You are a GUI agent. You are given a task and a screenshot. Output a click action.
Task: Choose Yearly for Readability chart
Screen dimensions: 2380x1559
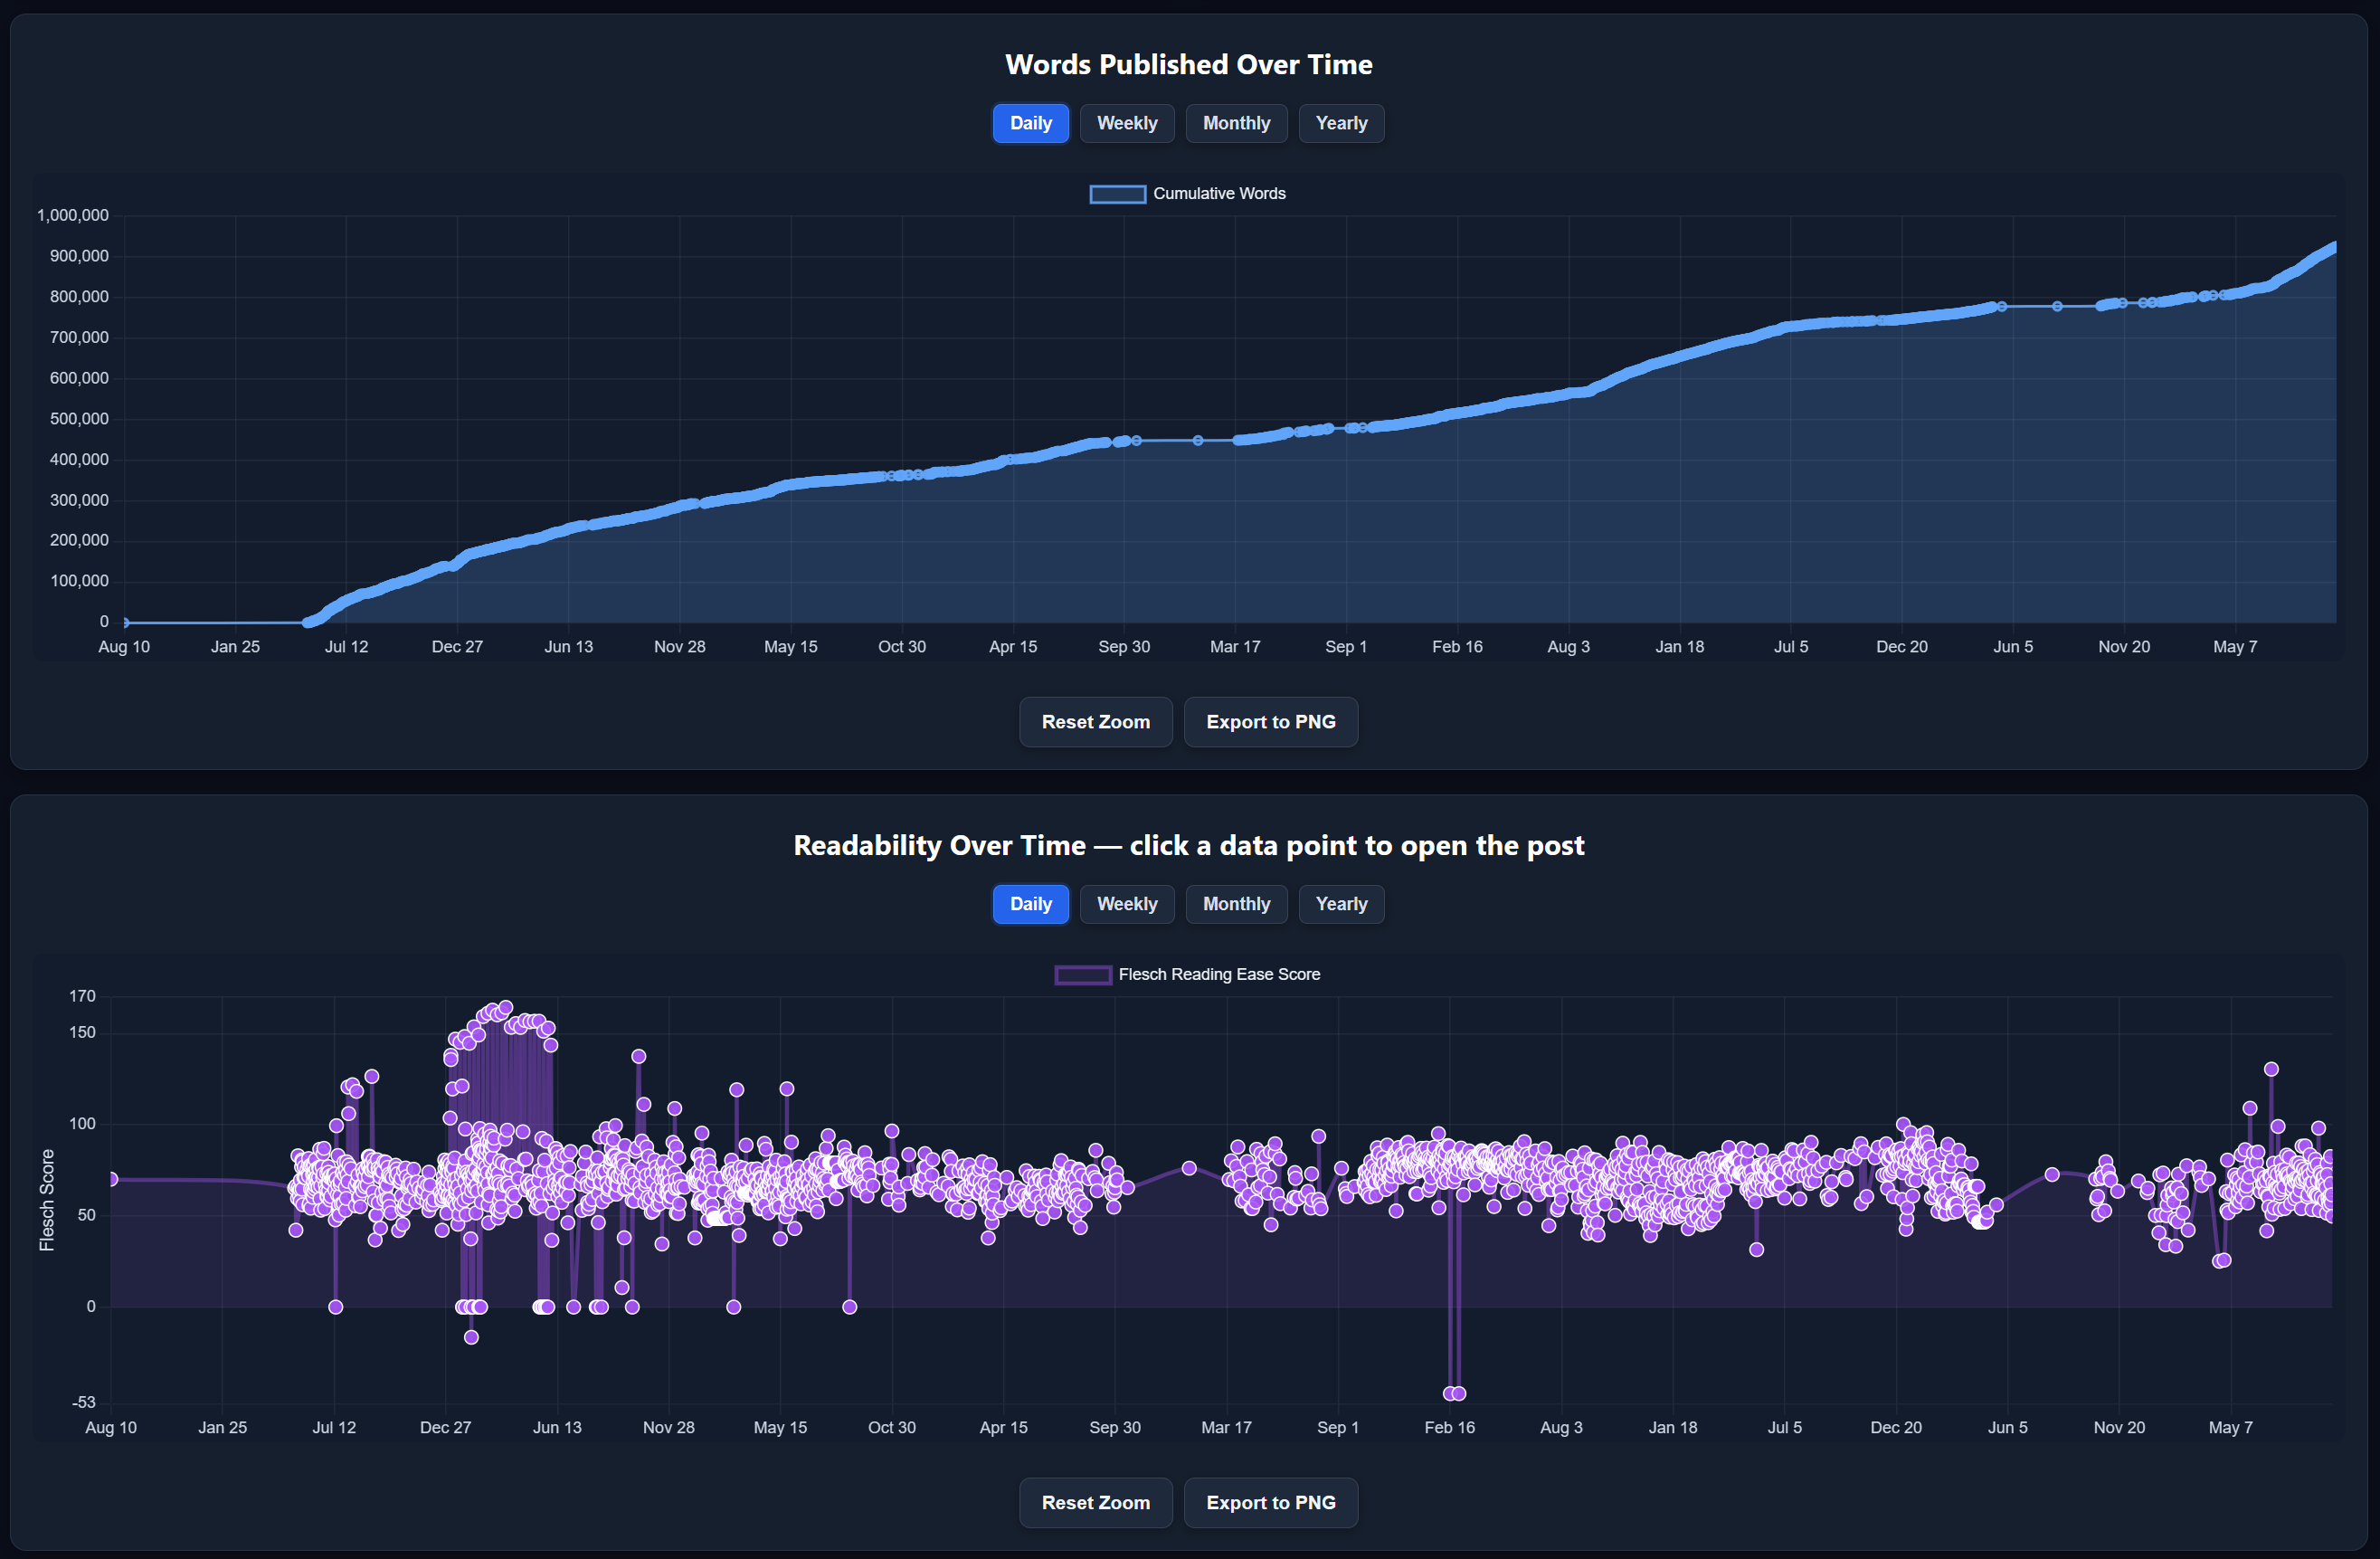pyautogui.click(x=1340, y=904)
